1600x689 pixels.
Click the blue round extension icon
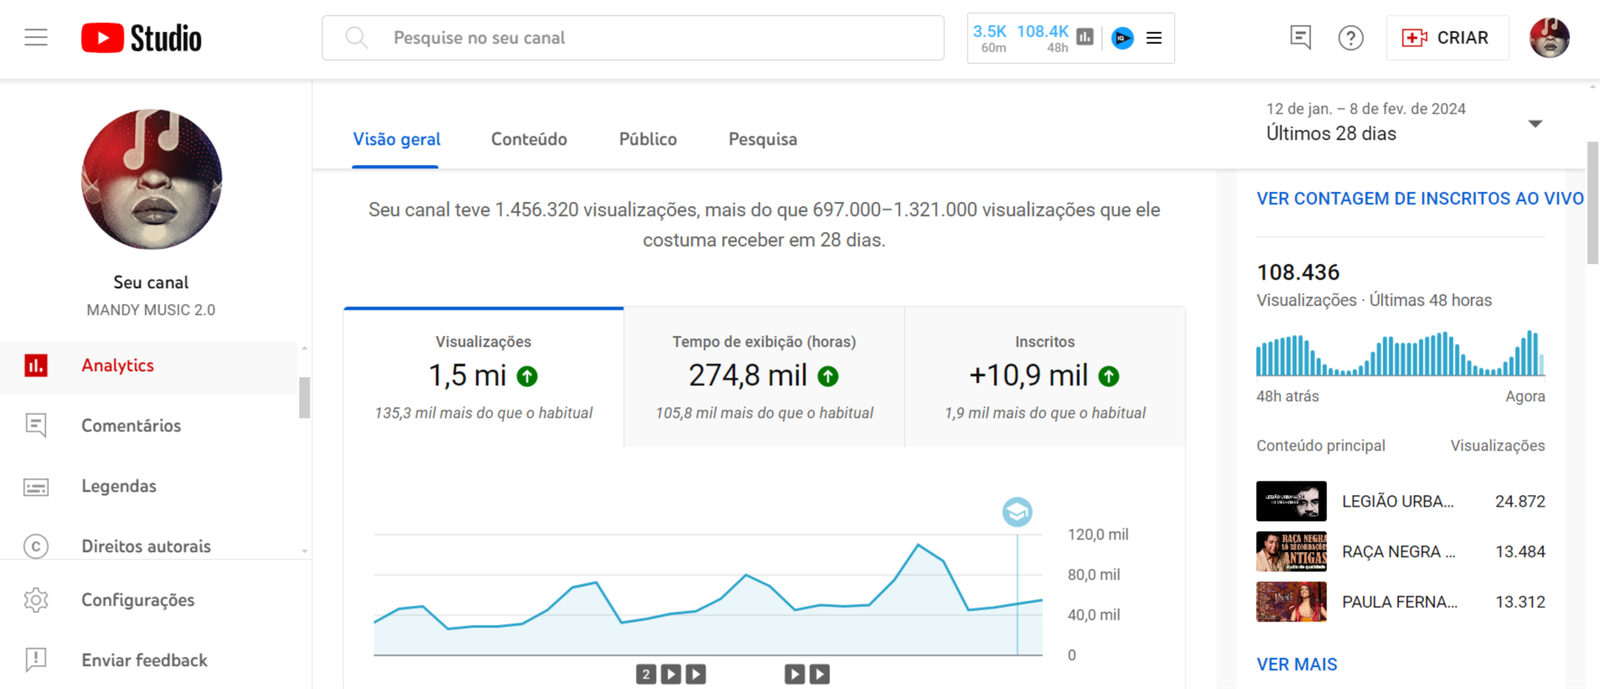click(x=1123, y=38)
